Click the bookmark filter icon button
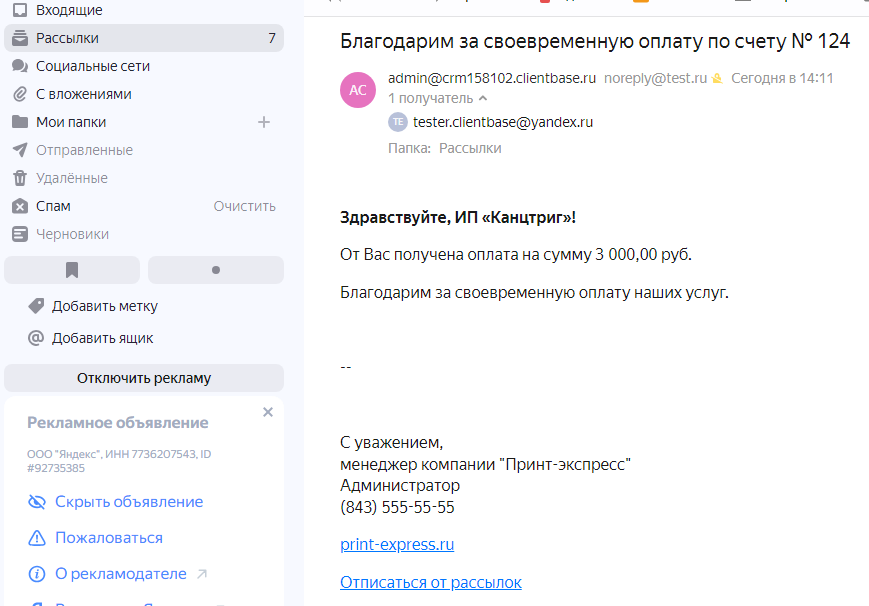The width and height of the screenshot is (869, 606). click(x=72, y=270)
